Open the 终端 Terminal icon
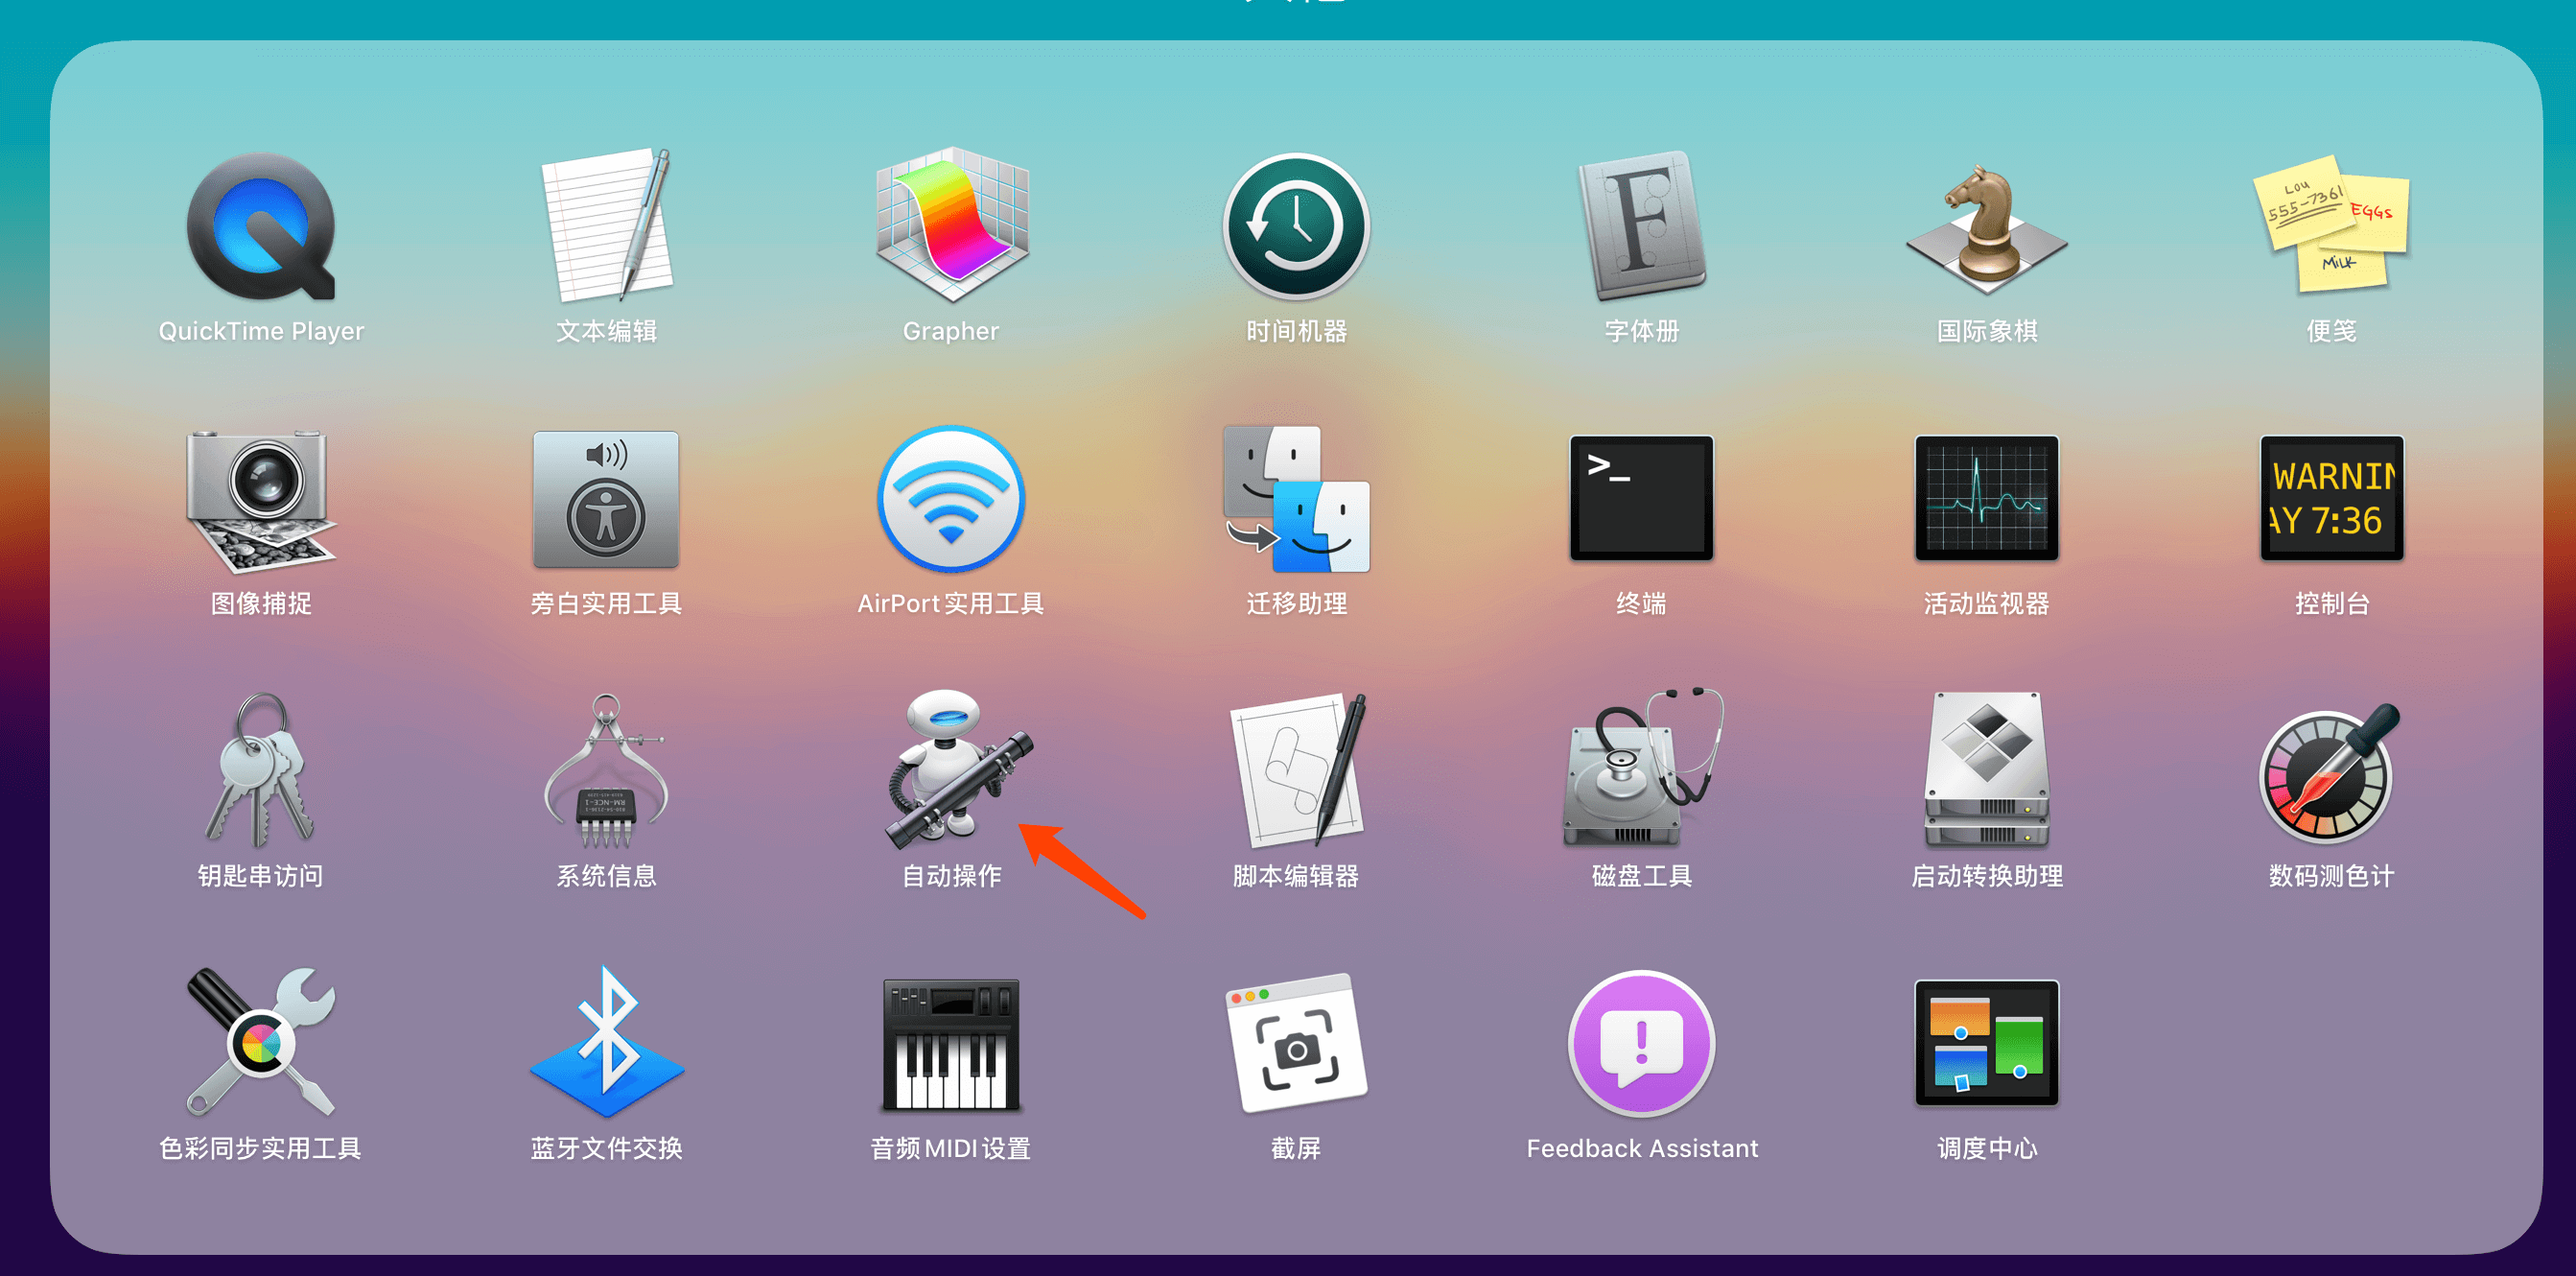The image size is (2576, 1276). pos(1641,498)
